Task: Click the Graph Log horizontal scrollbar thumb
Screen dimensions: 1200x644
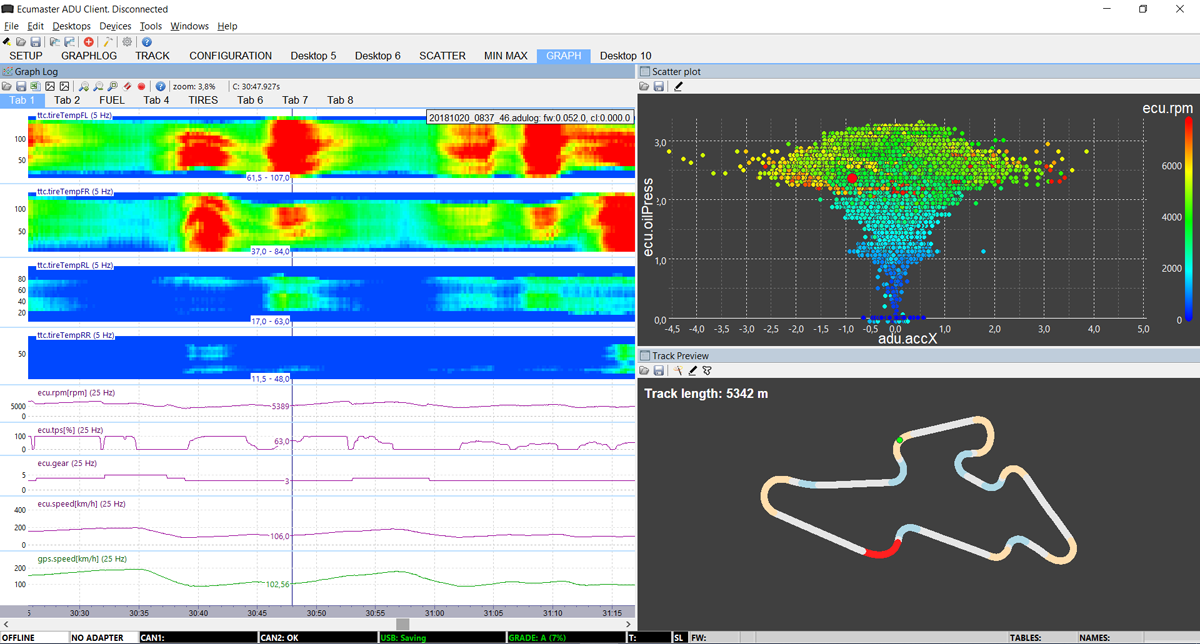Action: click(x=402, y=624)
